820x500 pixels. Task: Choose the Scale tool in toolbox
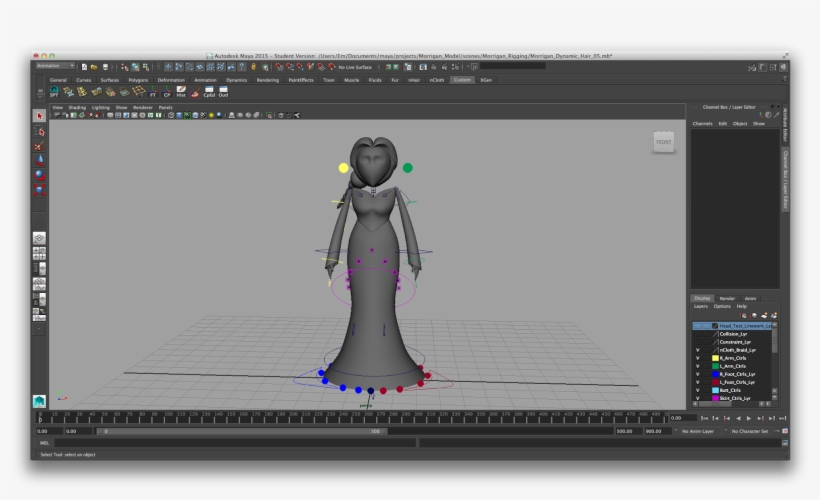tap(39, 189)
